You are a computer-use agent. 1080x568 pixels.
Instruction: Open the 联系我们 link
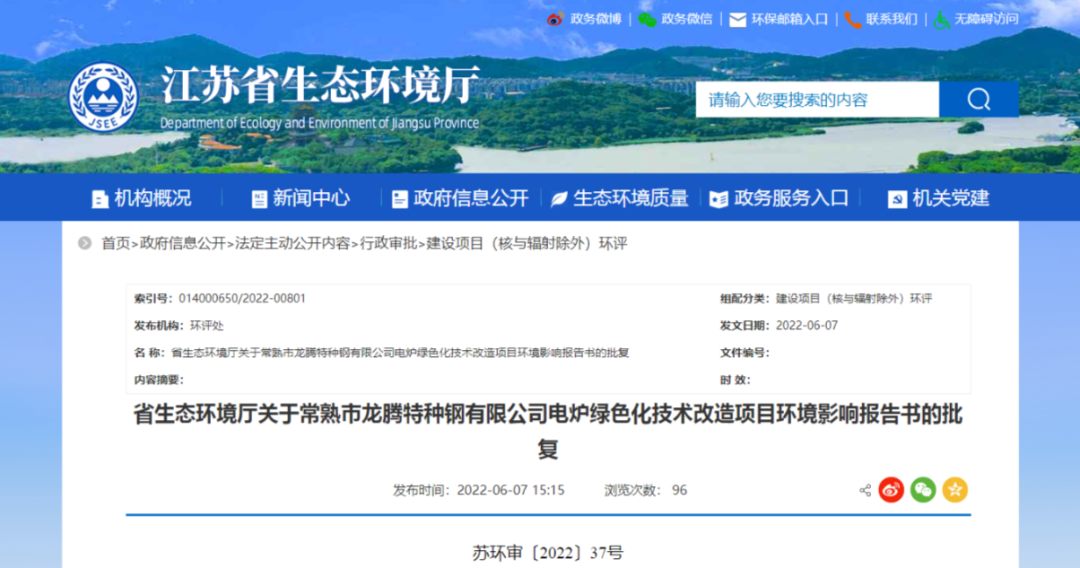tap(891, 19)
